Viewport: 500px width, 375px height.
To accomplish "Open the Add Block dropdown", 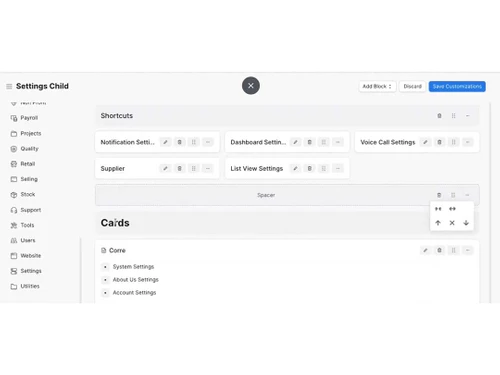I will pos(377,86).
